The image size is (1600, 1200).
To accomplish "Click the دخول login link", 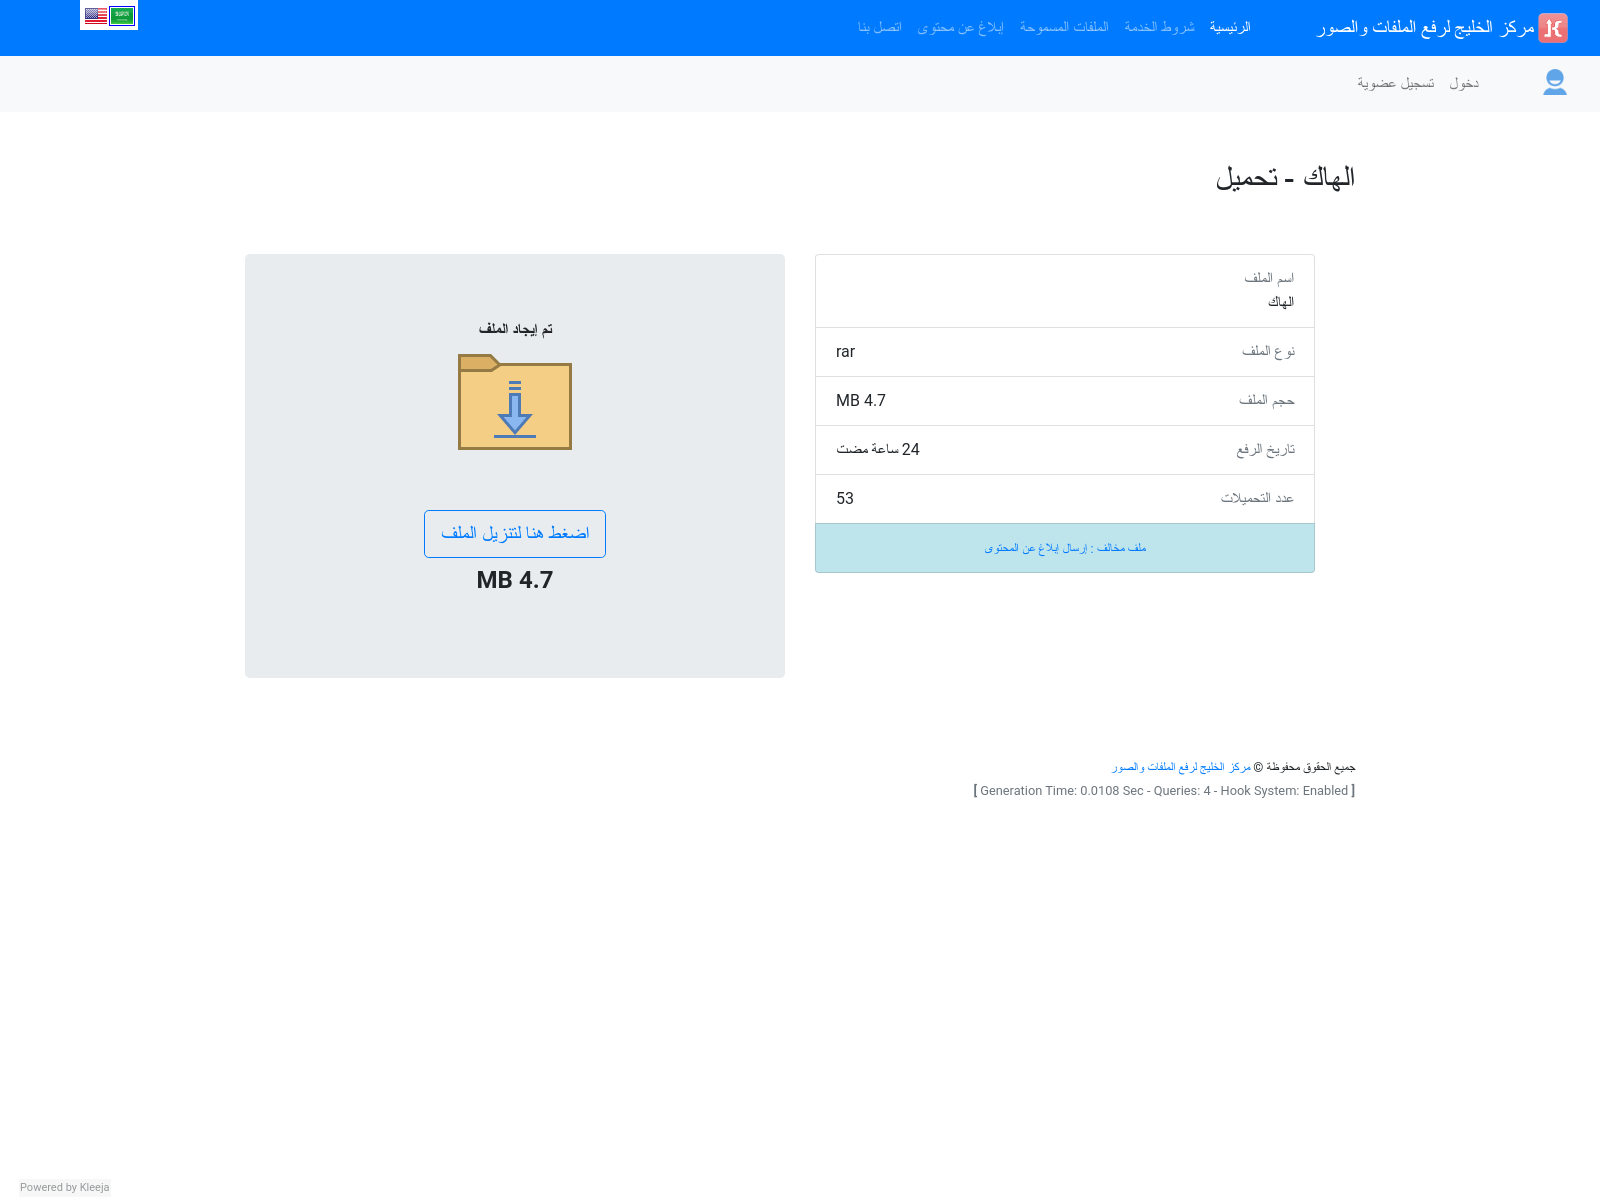I will click(x=1464, y=84).
